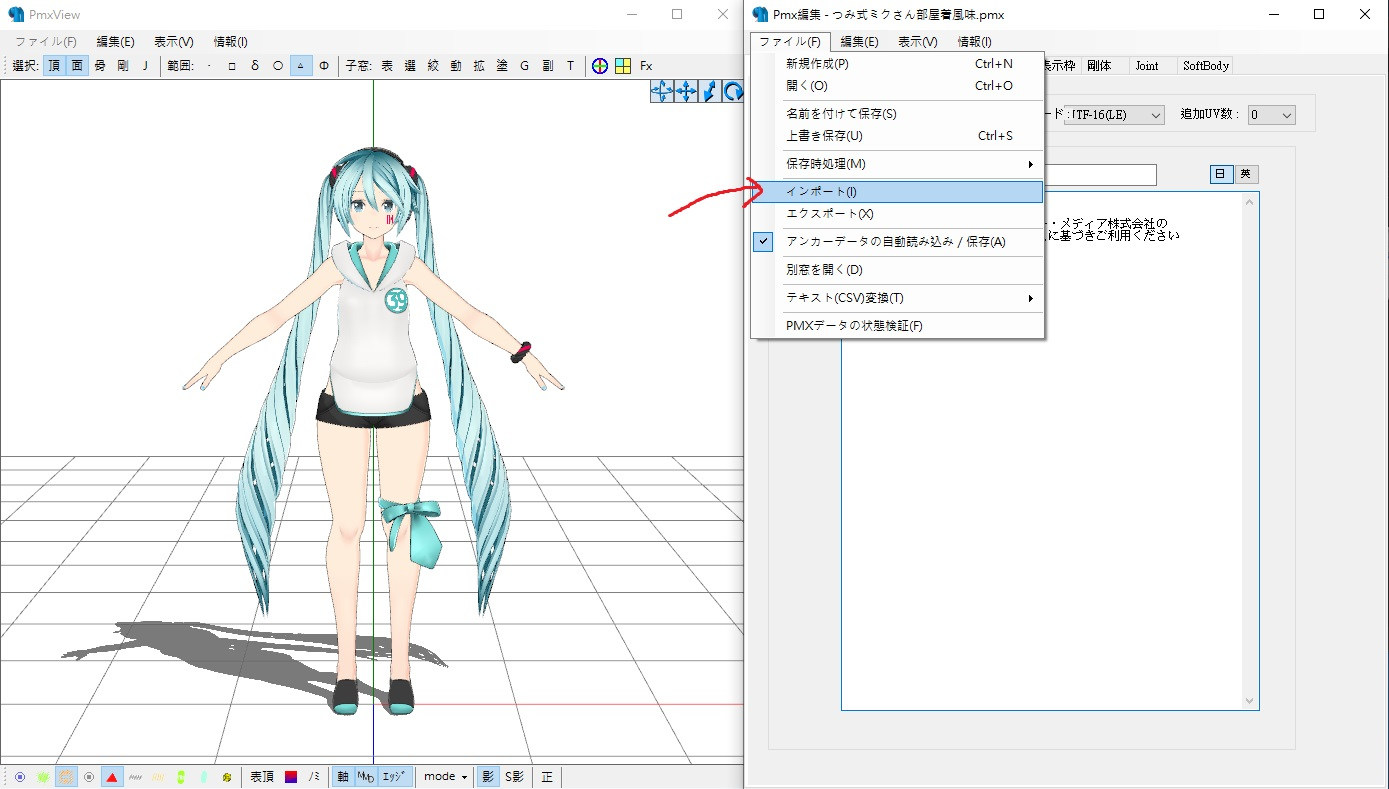
Task: Toggle the yellow wavy lines display icon
Action: tap(158, 776)
